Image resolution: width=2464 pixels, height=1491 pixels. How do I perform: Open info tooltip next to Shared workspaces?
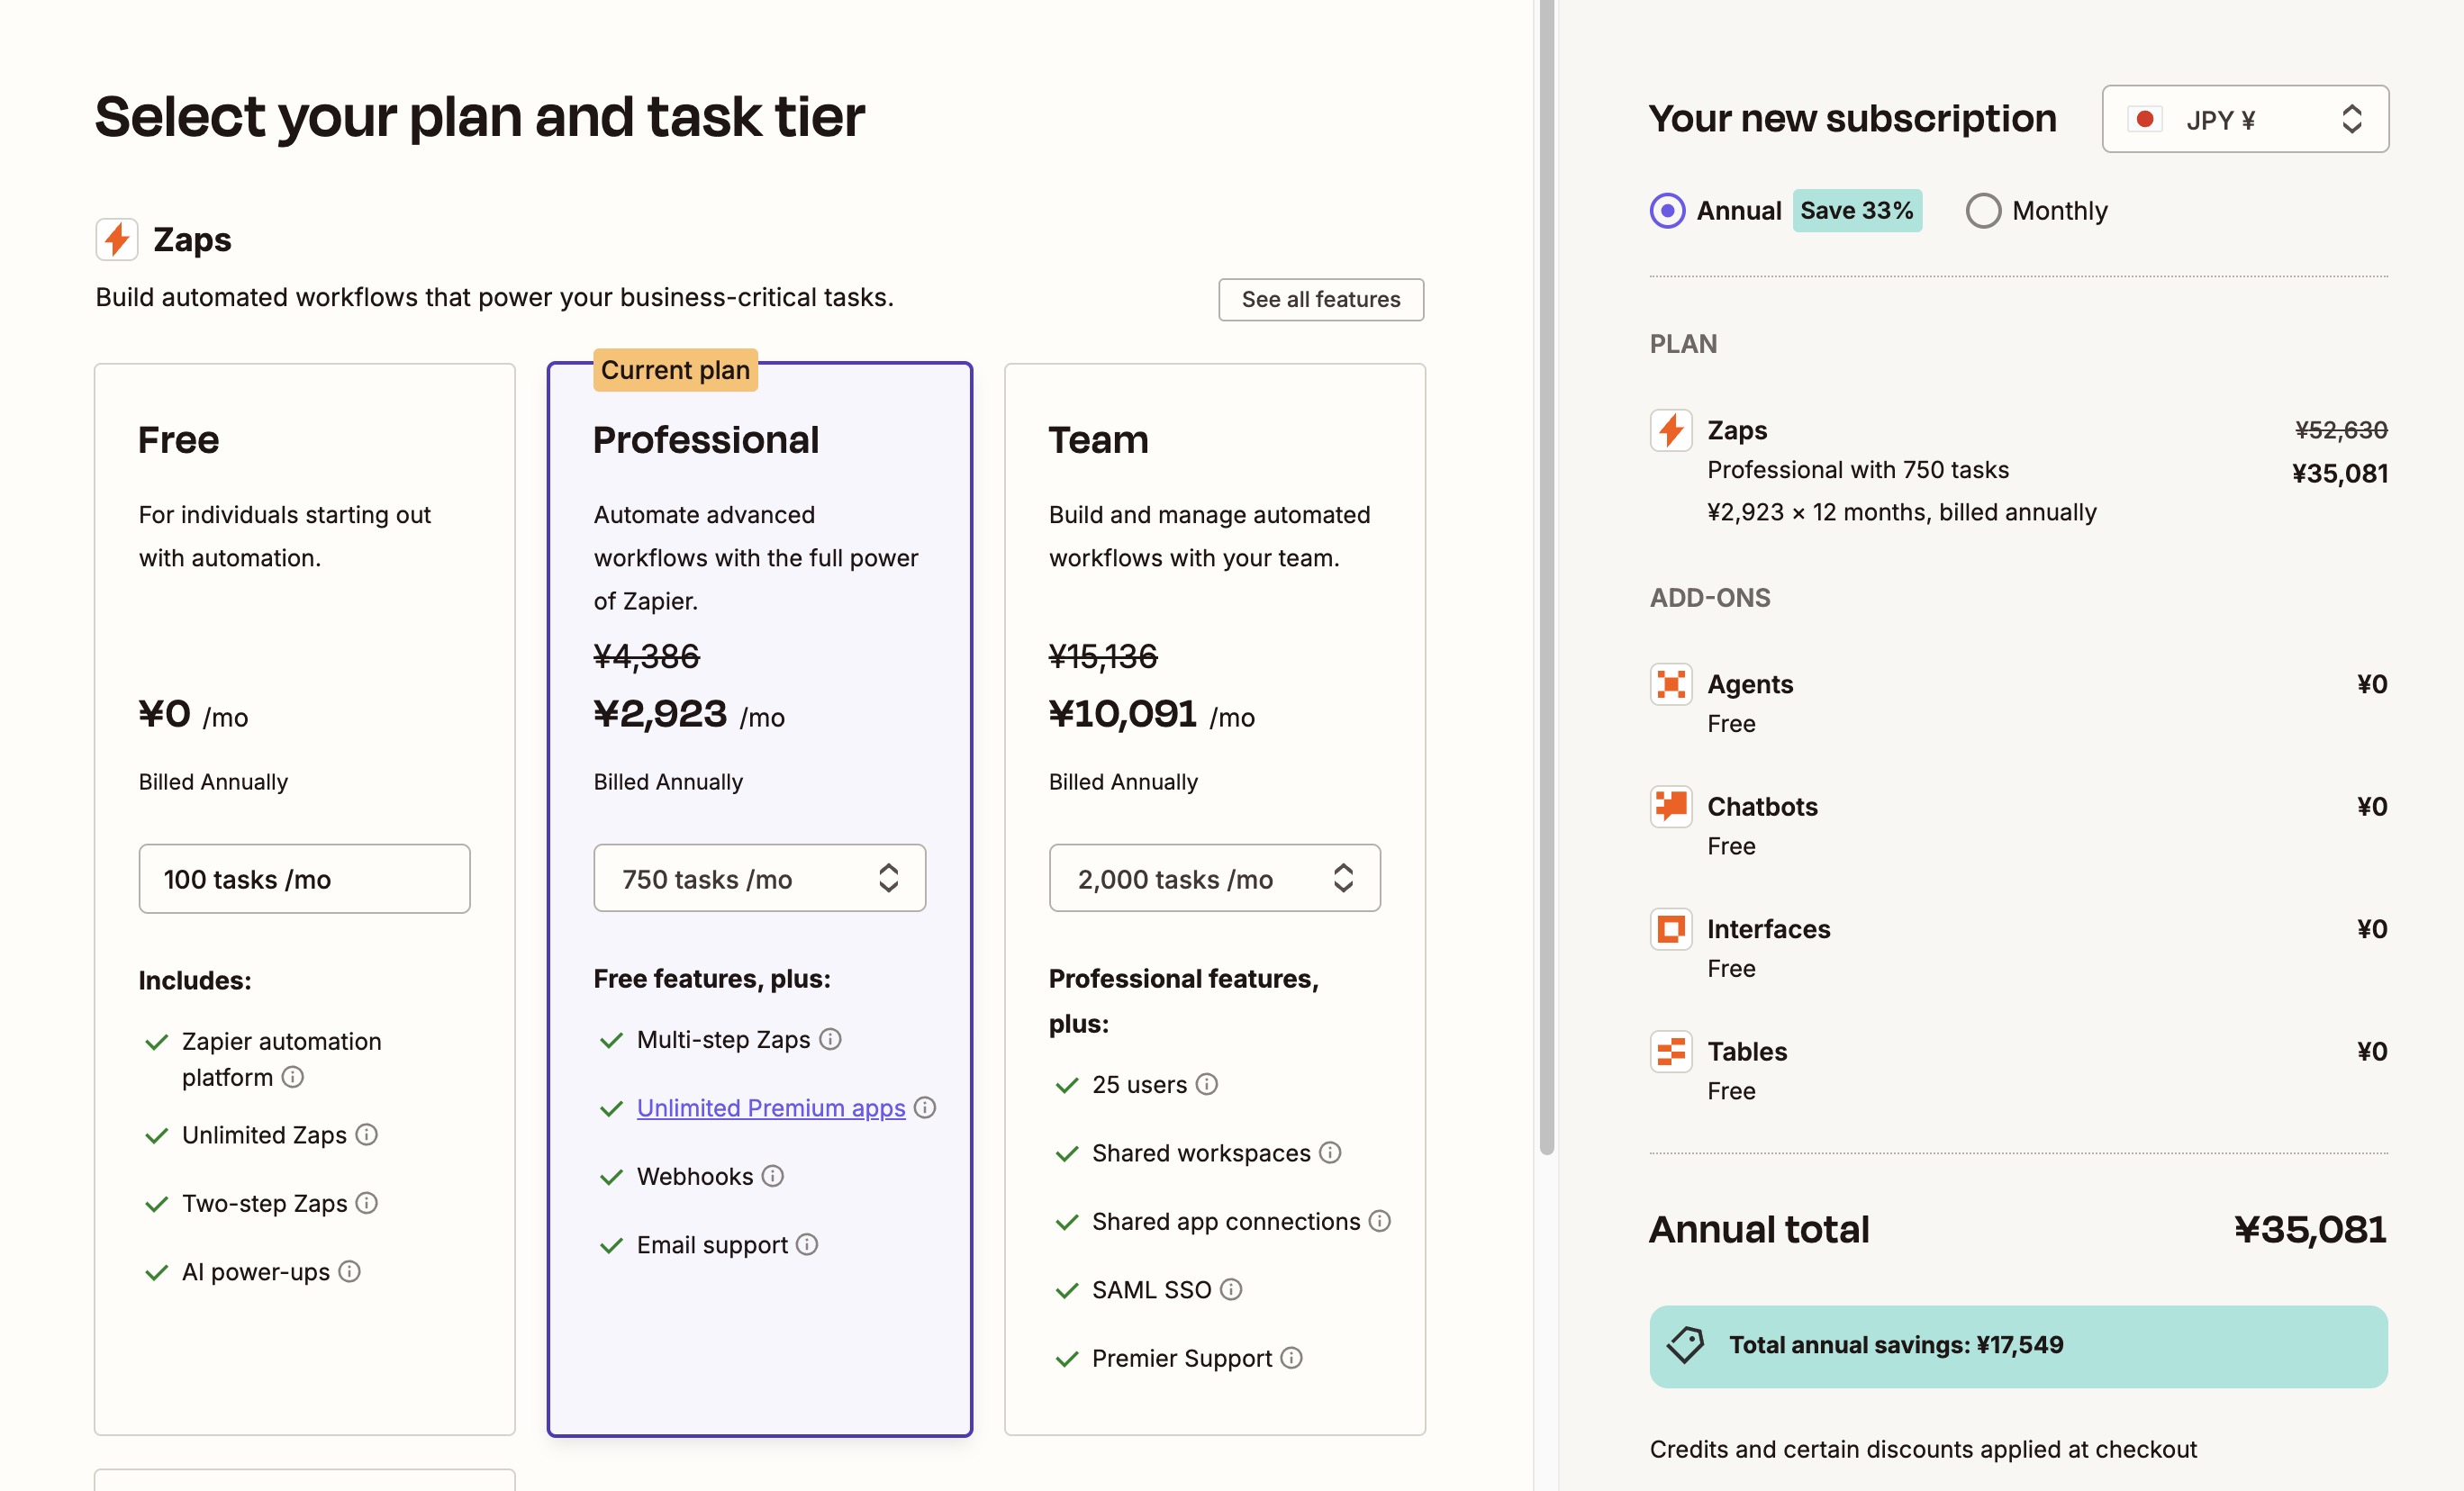[x=1330, y=1153]
